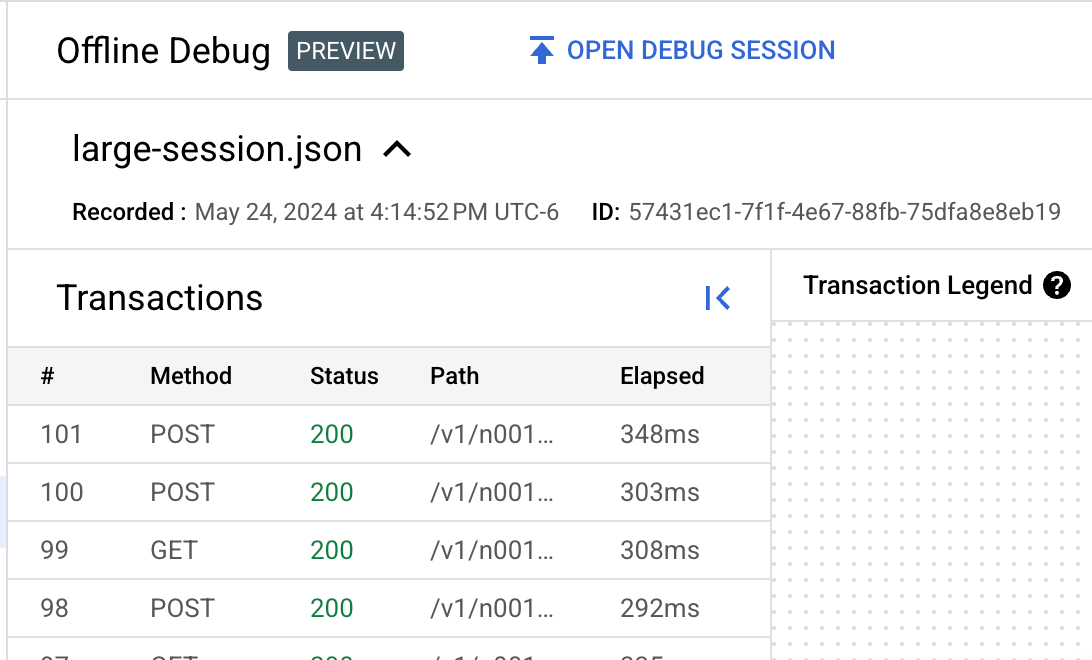The height and width of the screenshot is (660, 1092).
Task: Select transaction 98 POST method cell
Action: (182, 608)
